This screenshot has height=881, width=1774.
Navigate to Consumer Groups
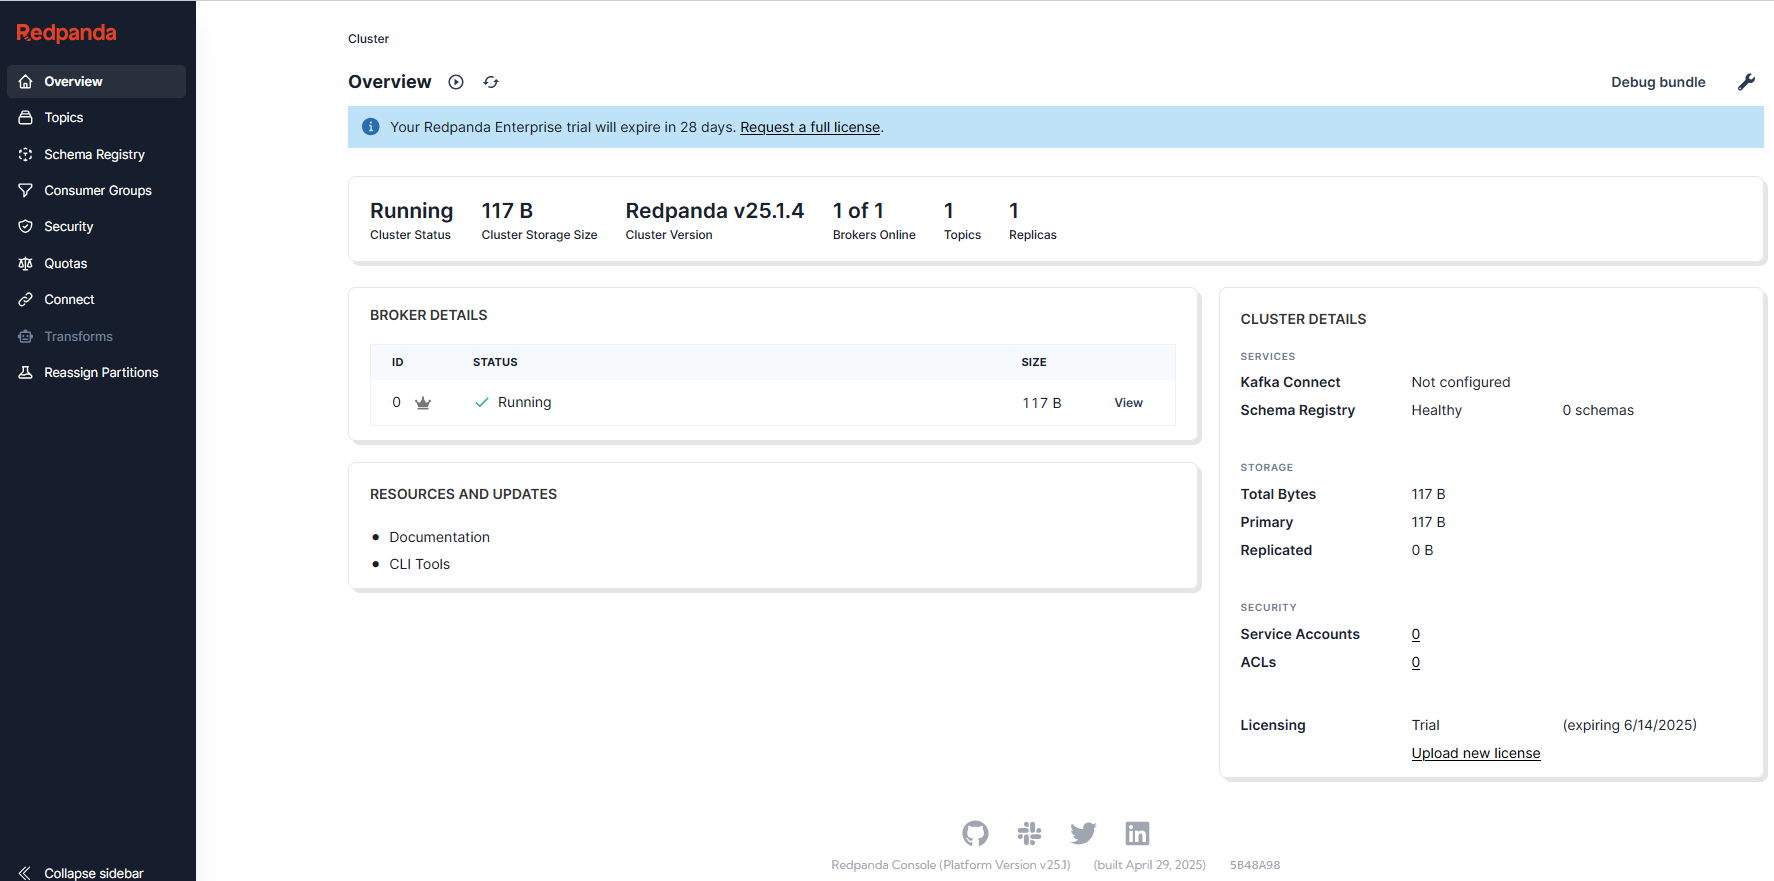(x=96, y=191)
